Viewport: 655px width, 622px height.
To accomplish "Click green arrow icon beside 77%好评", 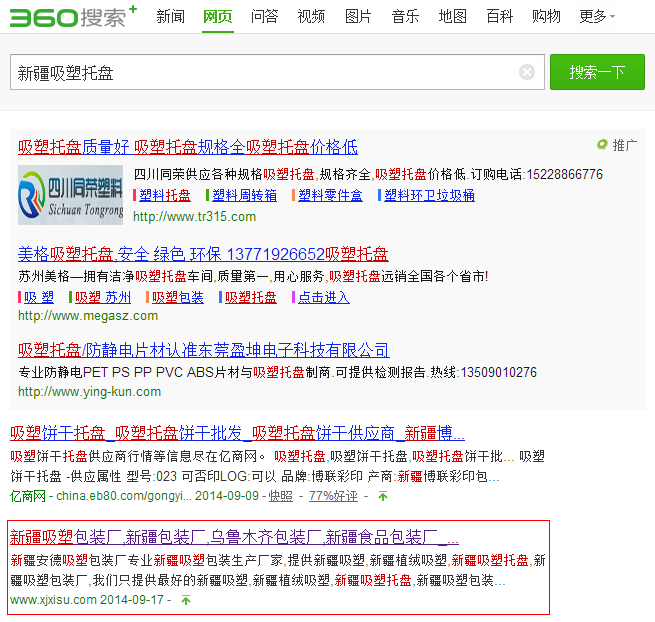I will (x=383, y=496).
